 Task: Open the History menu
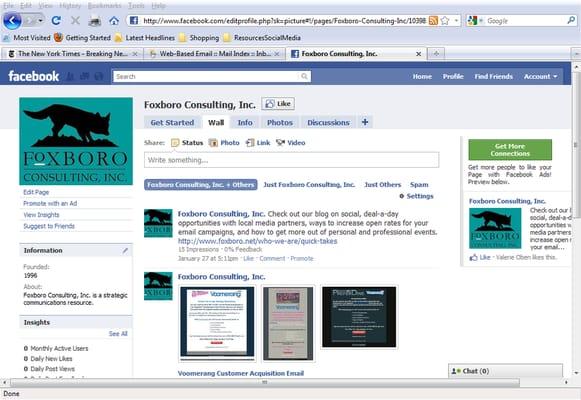70,6
